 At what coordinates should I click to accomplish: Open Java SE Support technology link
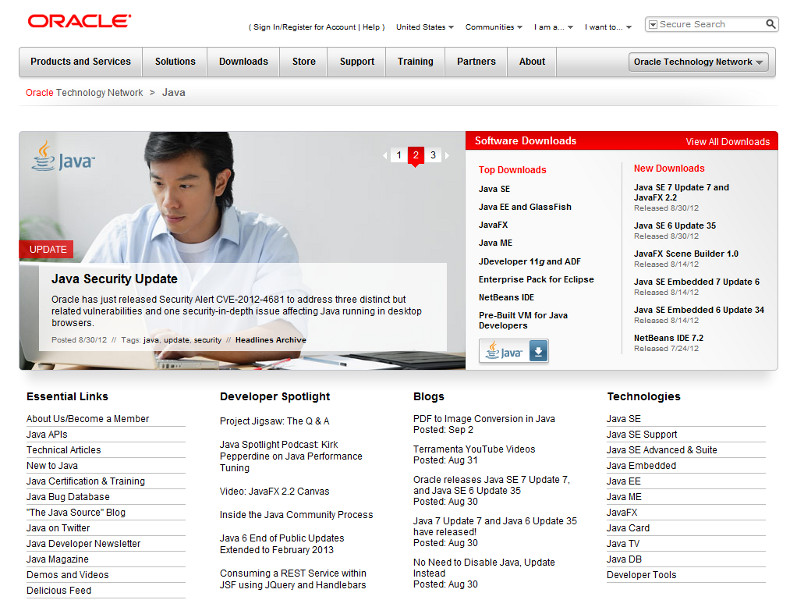(641, 434)
